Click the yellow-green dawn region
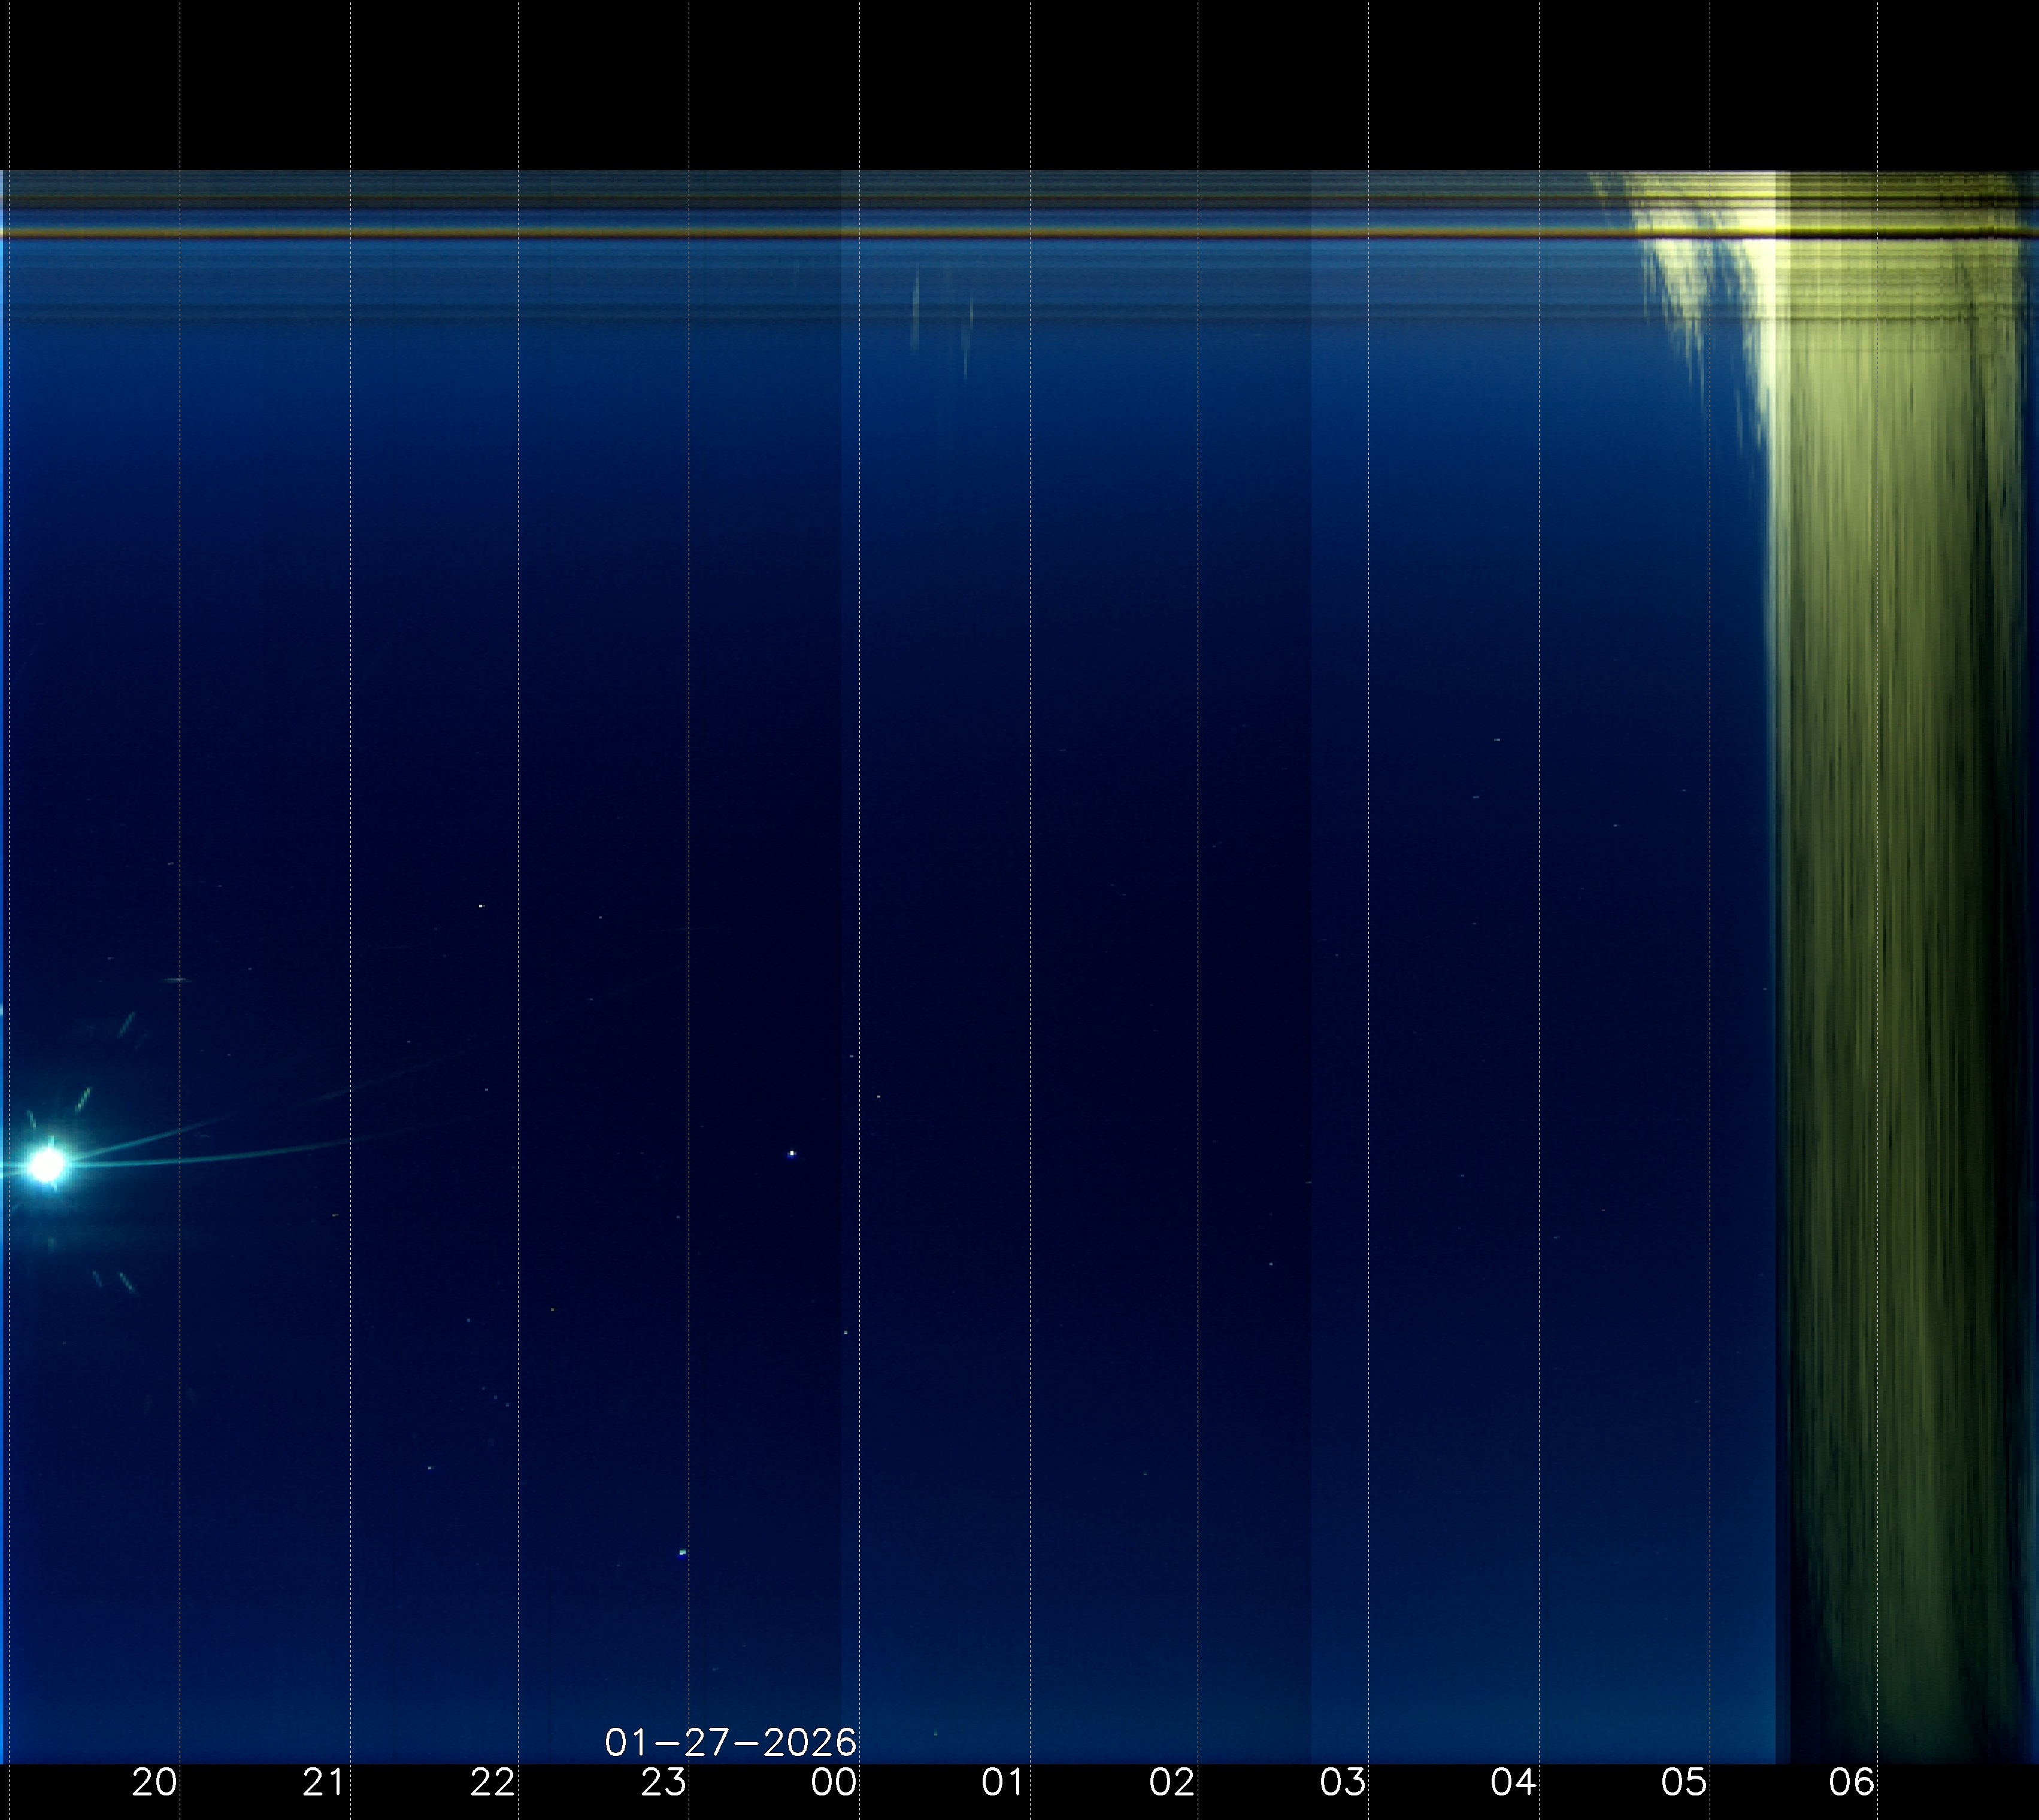Image resolution: width=2039 pixels, height=1820 pixels. pos(1880,800)
